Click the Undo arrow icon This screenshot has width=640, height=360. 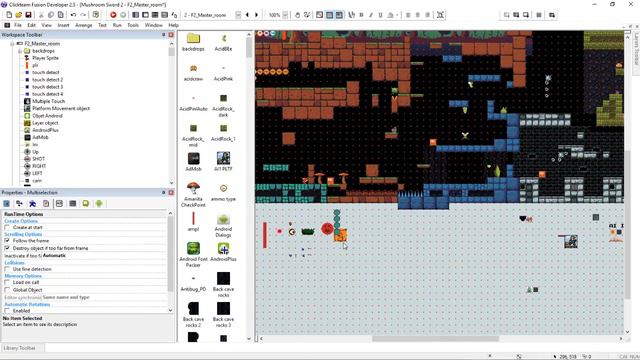(73, 15)
